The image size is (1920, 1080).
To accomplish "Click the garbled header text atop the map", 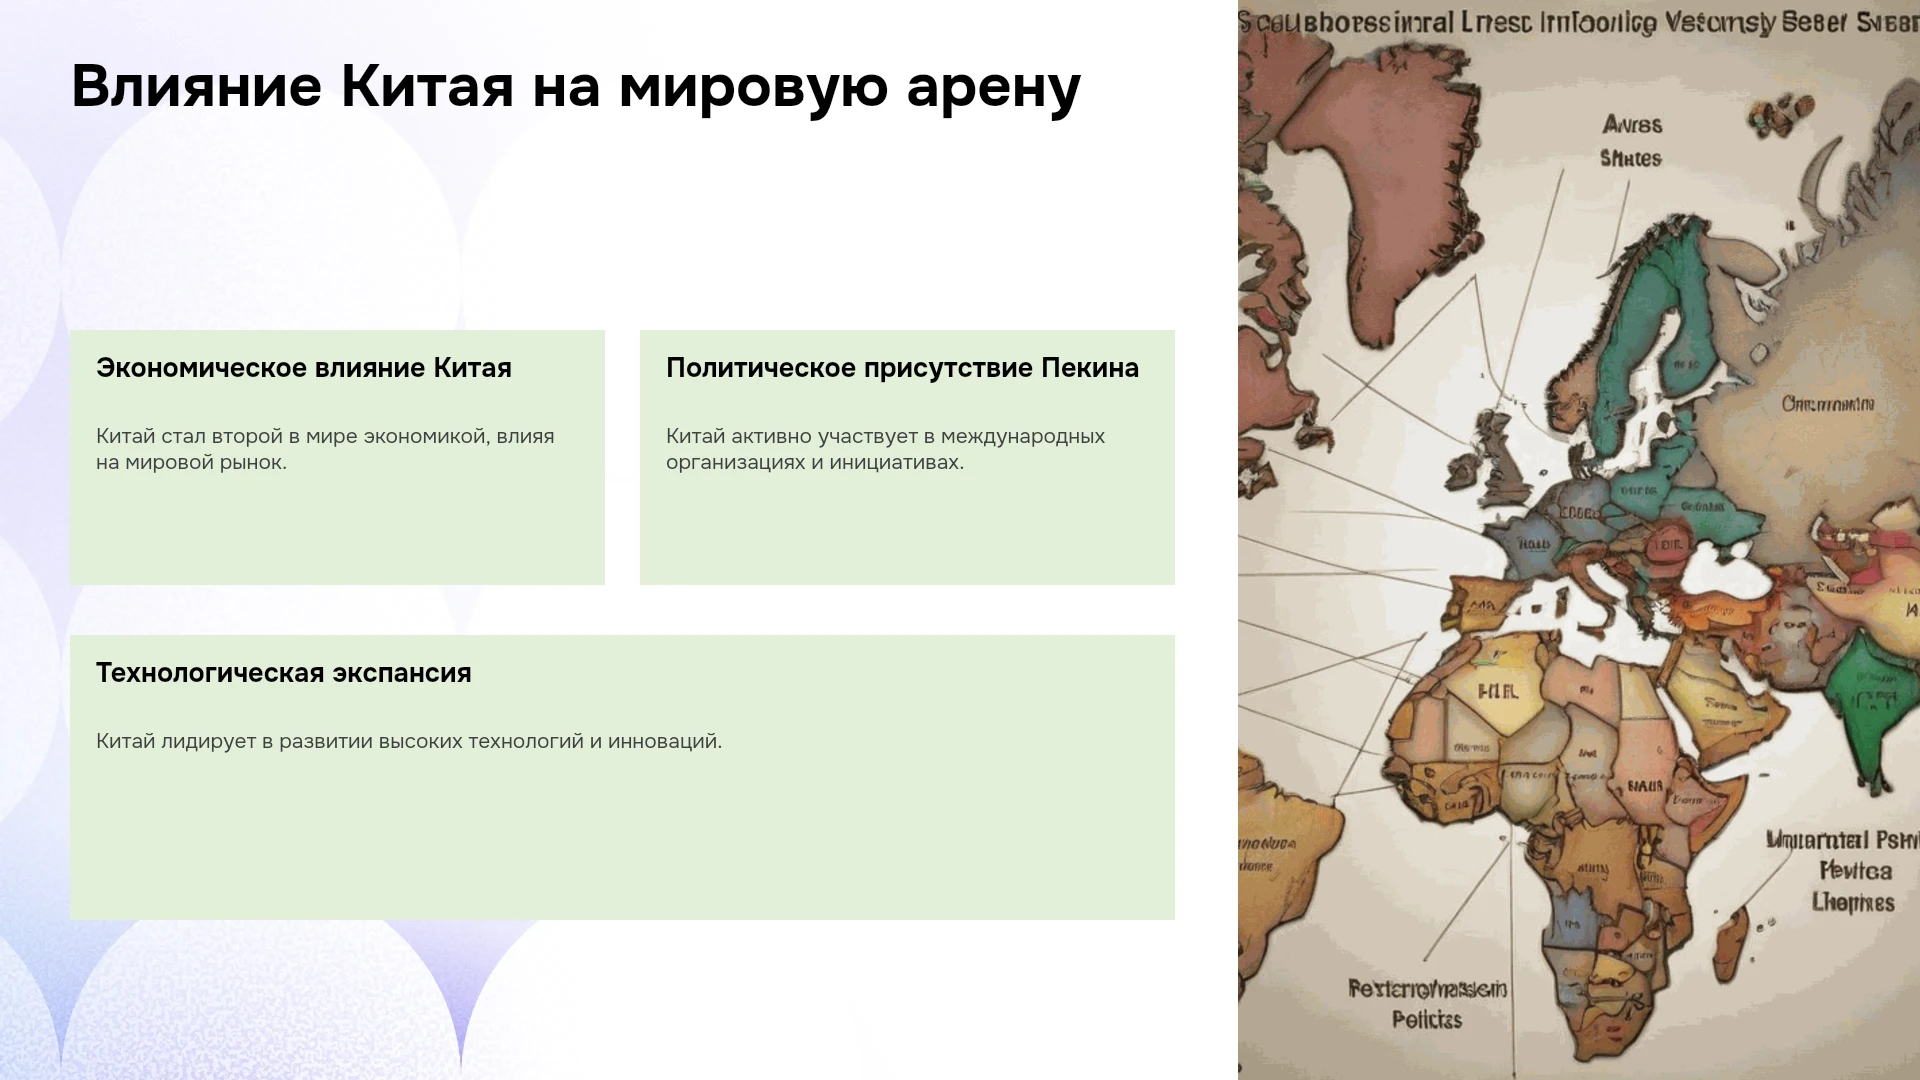I will click(1579, 22).
